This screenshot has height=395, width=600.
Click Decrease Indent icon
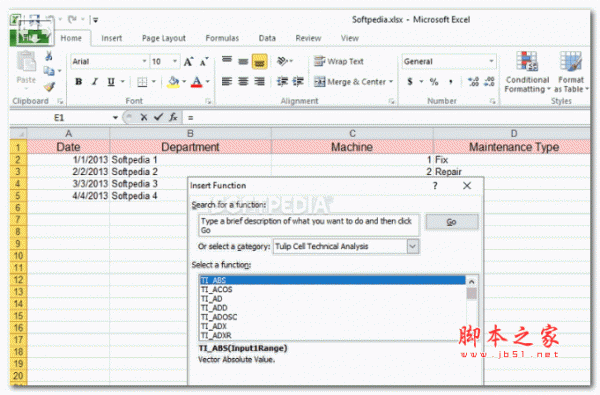[x=282, y=82]
